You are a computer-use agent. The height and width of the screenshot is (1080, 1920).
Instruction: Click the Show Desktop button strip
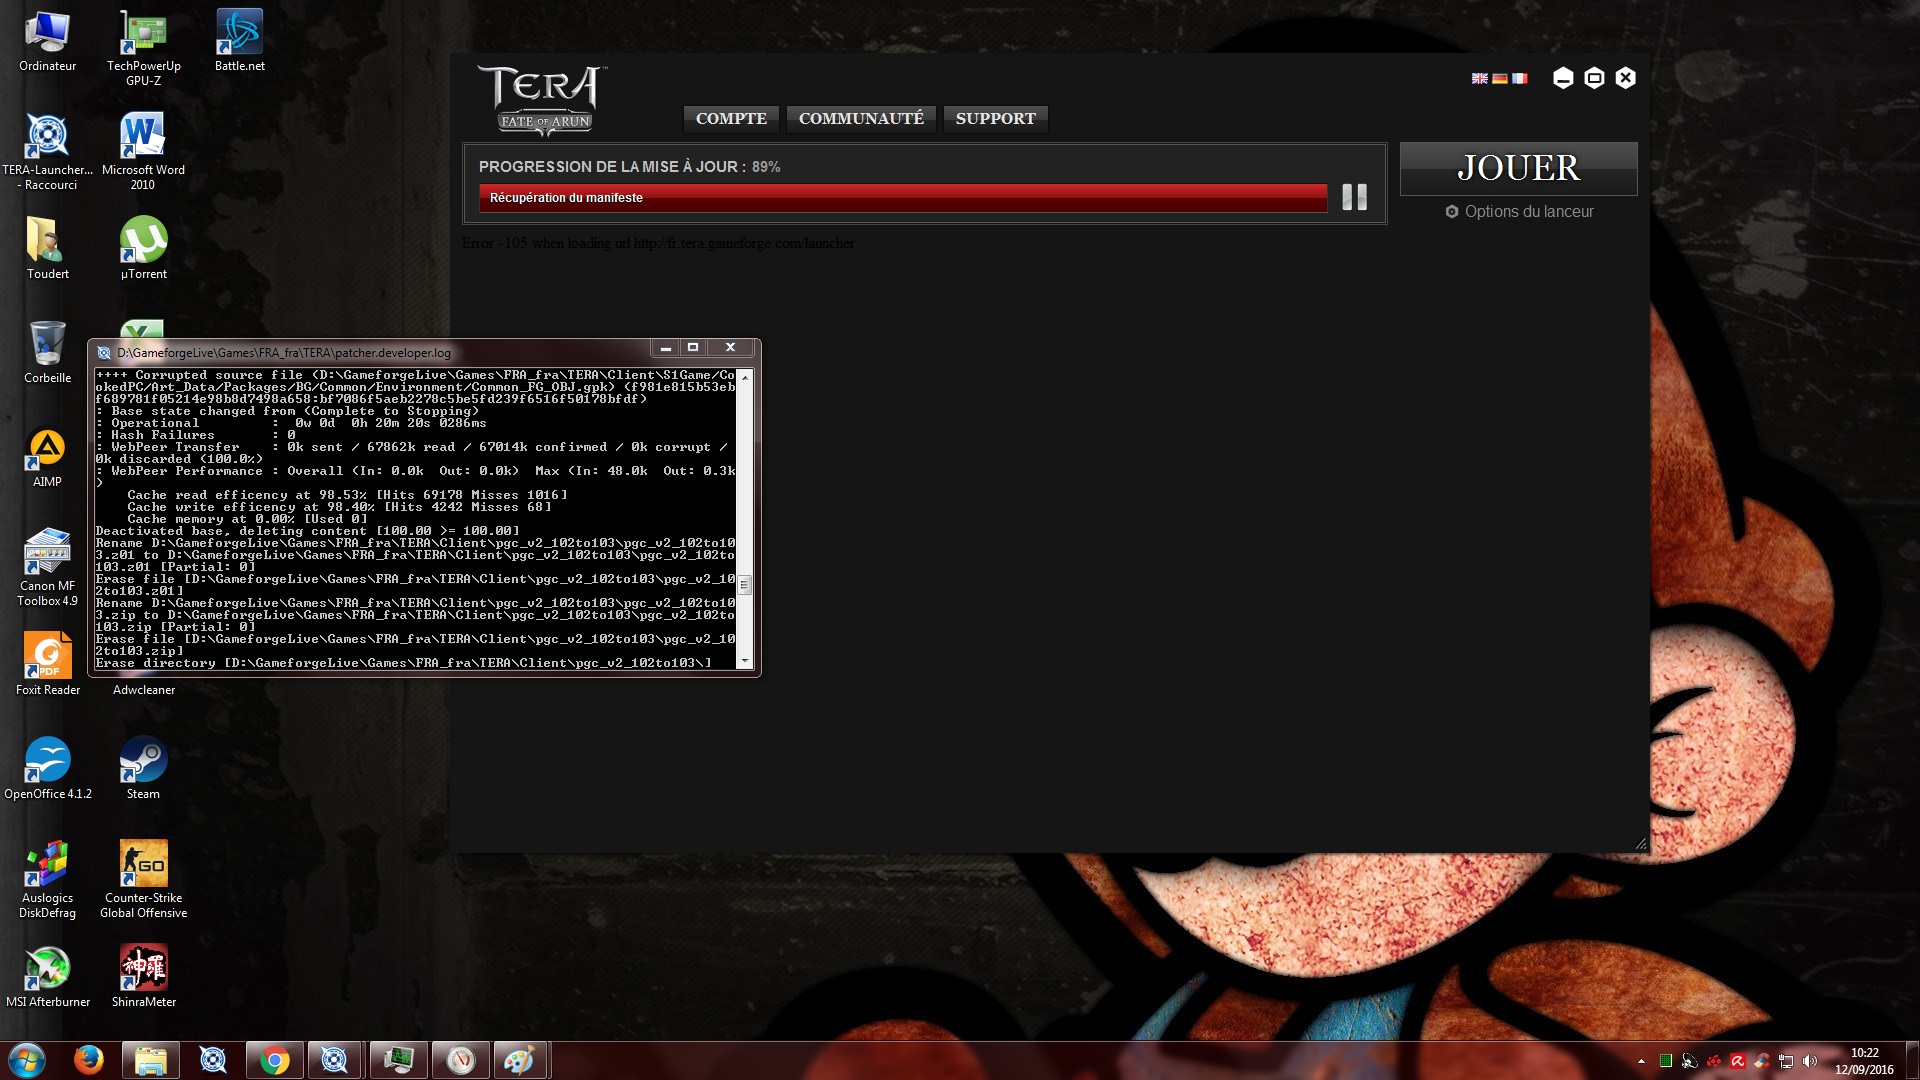click(1912, 1060)
